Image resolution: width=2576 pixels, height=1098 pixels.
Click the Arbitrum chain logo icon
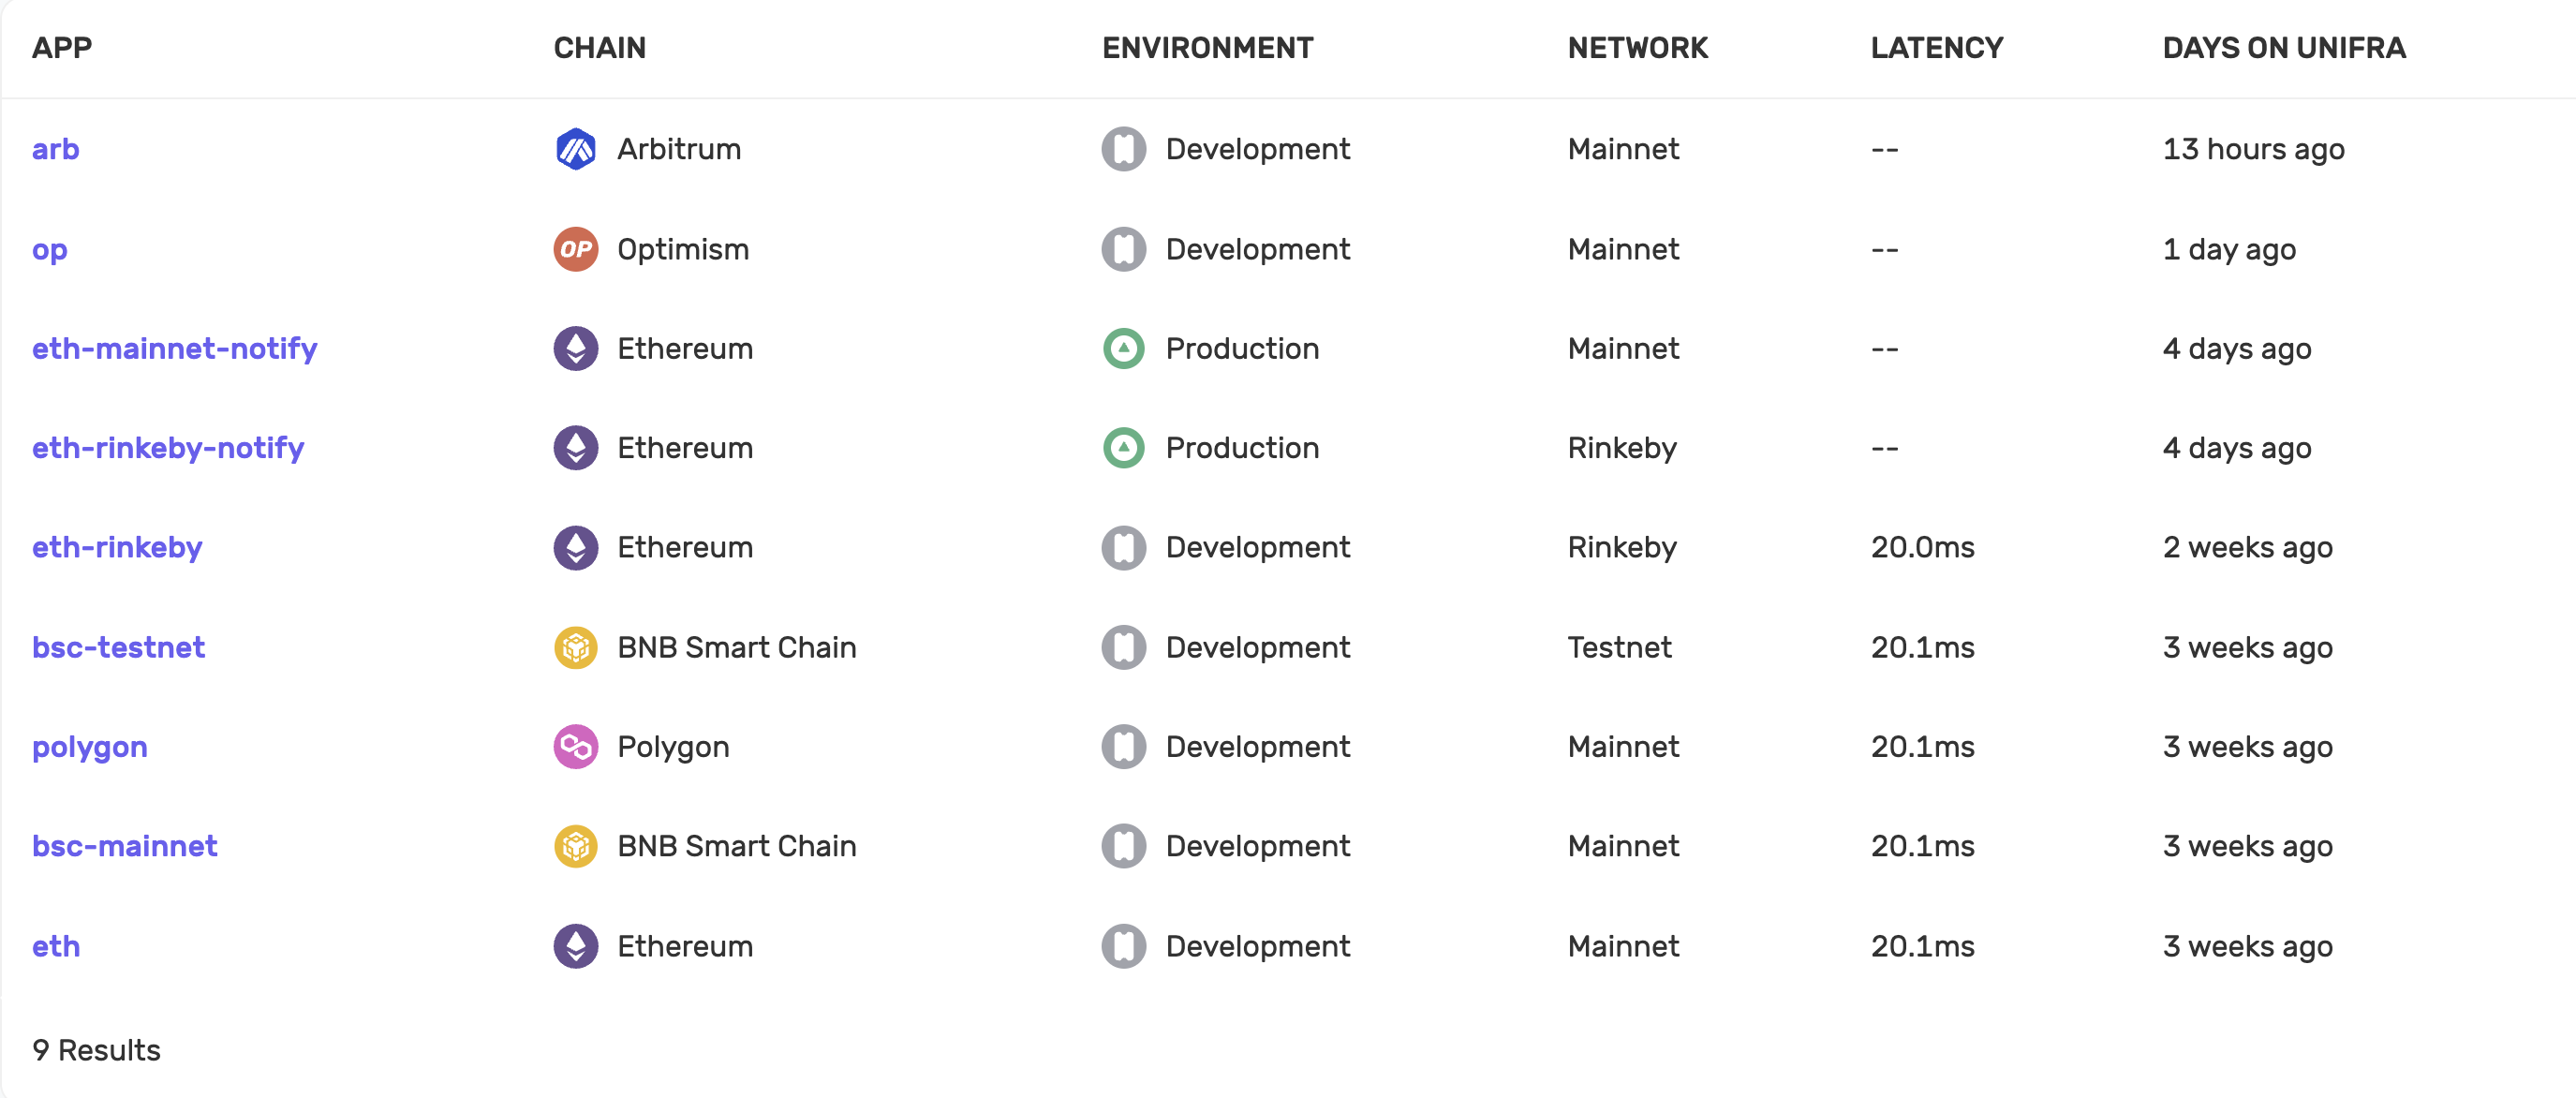point(575,149)
